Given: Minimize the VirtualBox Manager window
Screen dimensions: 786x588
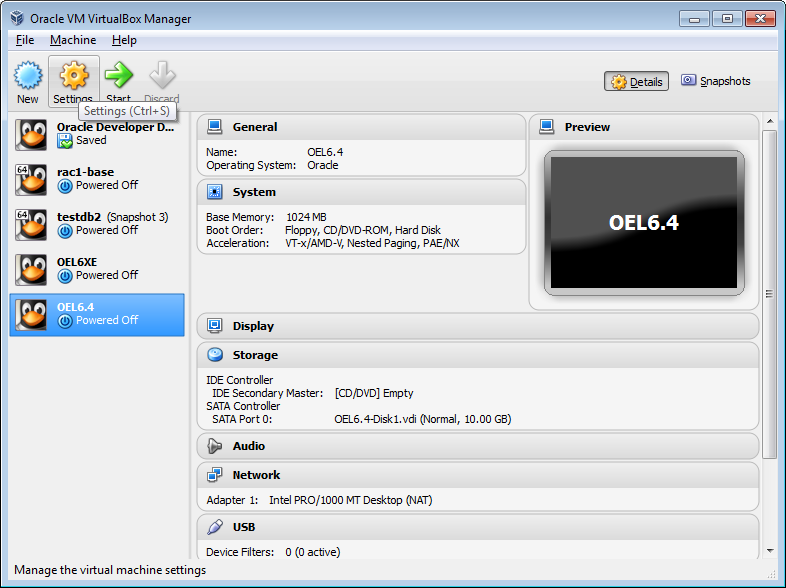Looking at the screenshot, I should click(694, 19).
